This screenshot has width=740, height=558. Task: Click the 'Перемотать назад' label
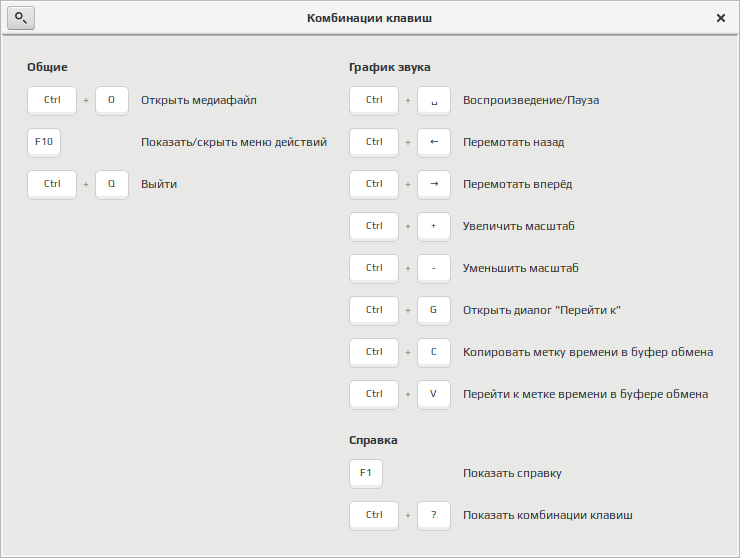point(513,142)
